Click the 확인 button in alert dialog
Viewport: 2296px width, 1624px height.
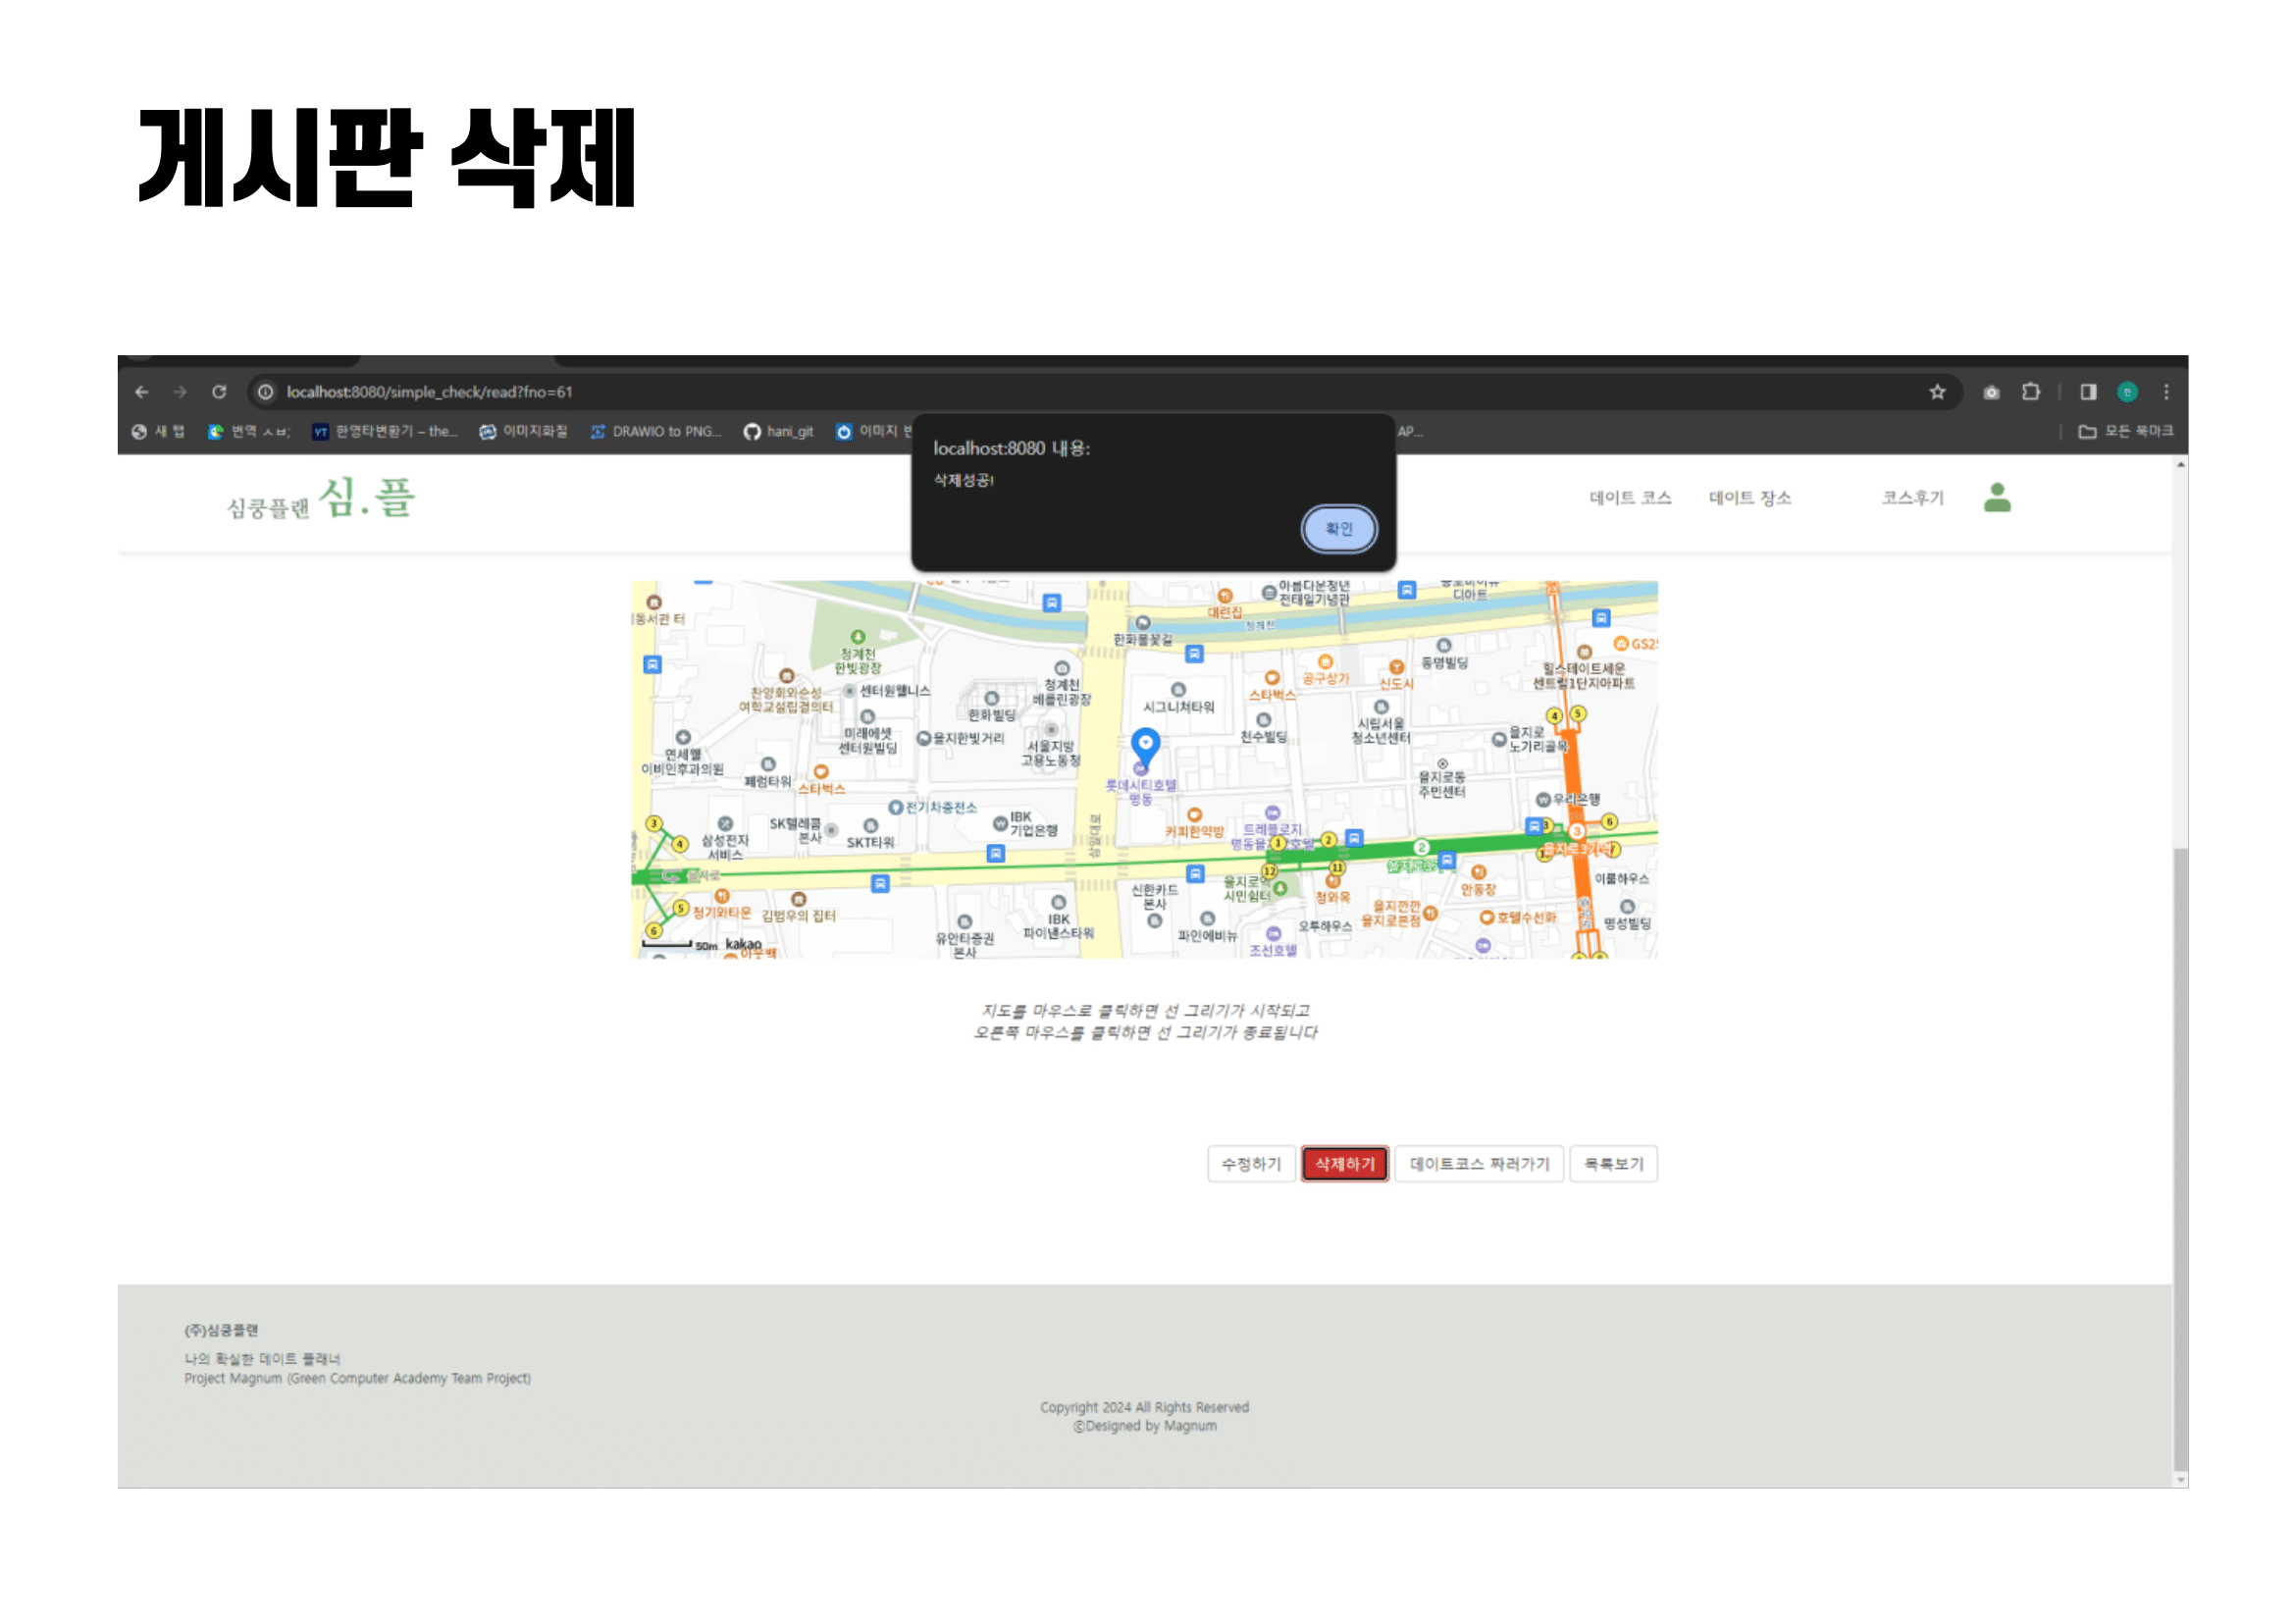pos(1338,528)
